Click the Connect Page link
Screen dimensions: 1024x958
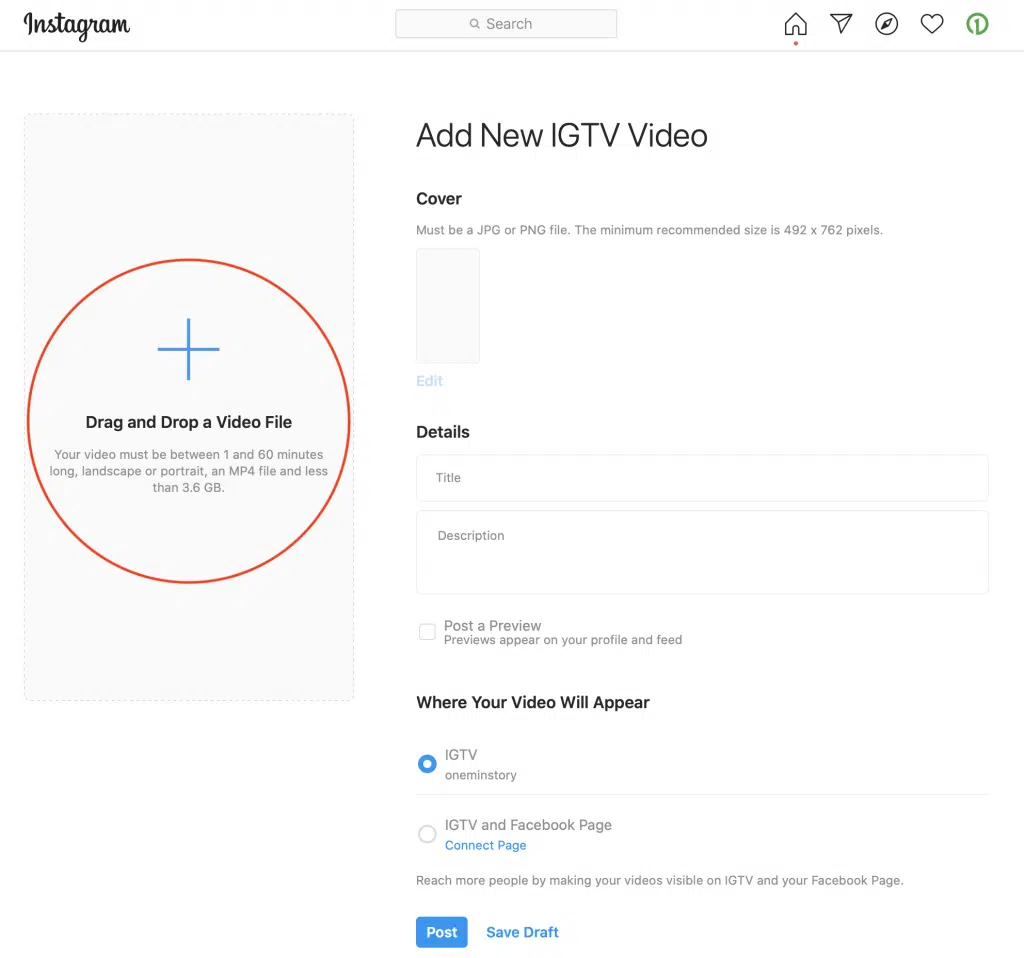point(485,845)
